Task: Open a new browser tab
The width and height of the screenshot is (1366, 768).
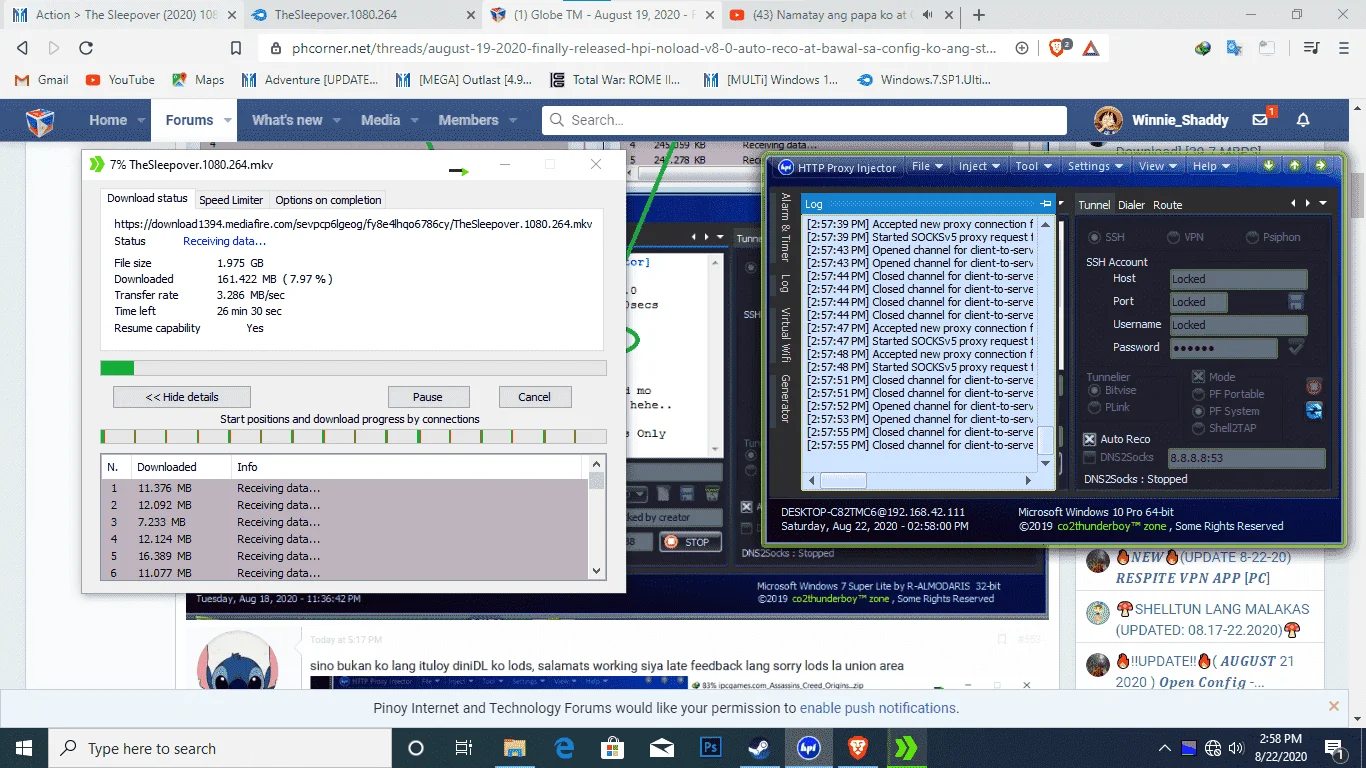Action: (x=979, y=15)
